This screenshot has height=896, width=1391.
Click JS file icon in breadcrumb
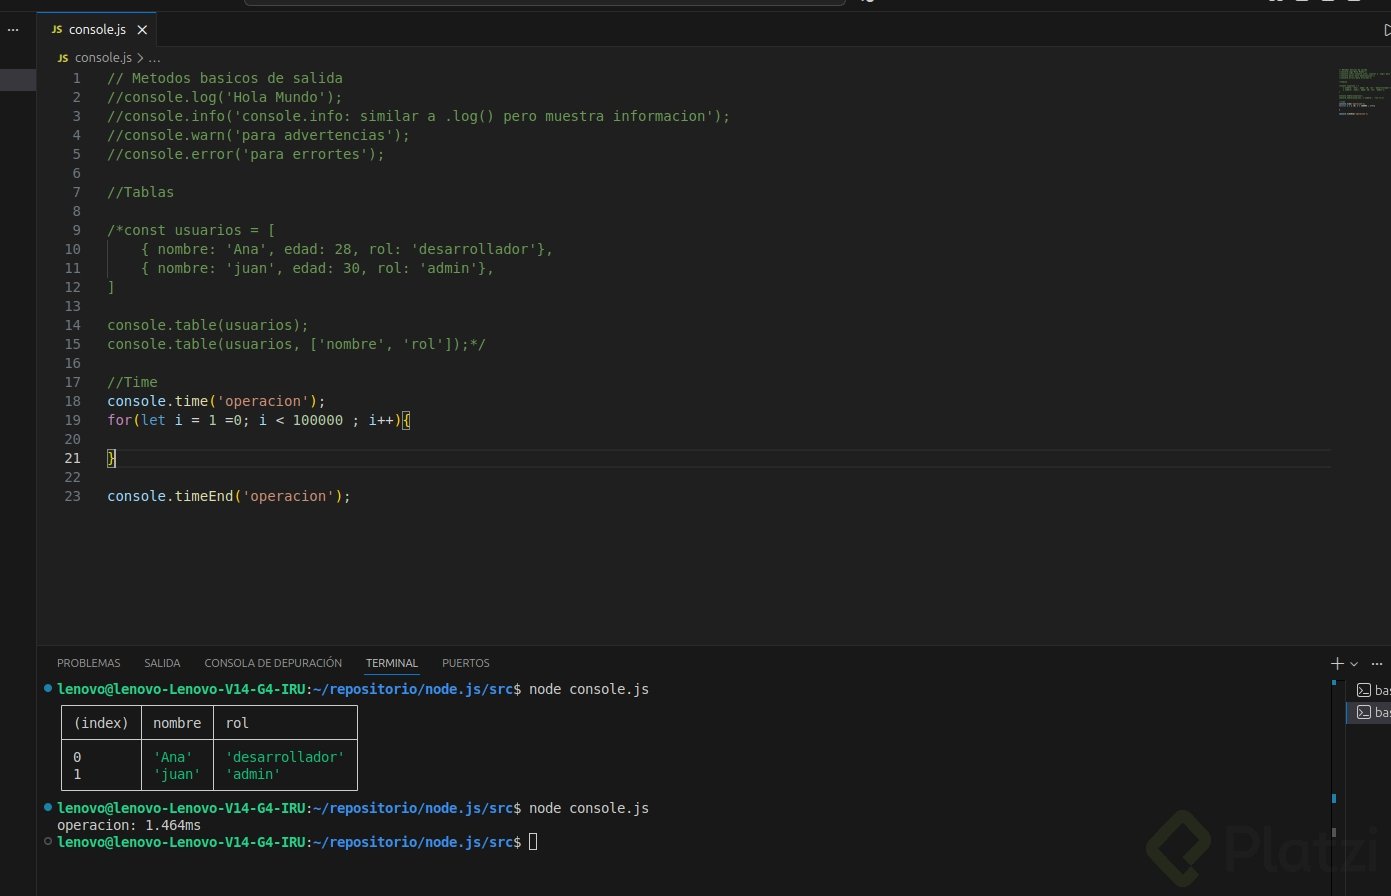point(63,58)
